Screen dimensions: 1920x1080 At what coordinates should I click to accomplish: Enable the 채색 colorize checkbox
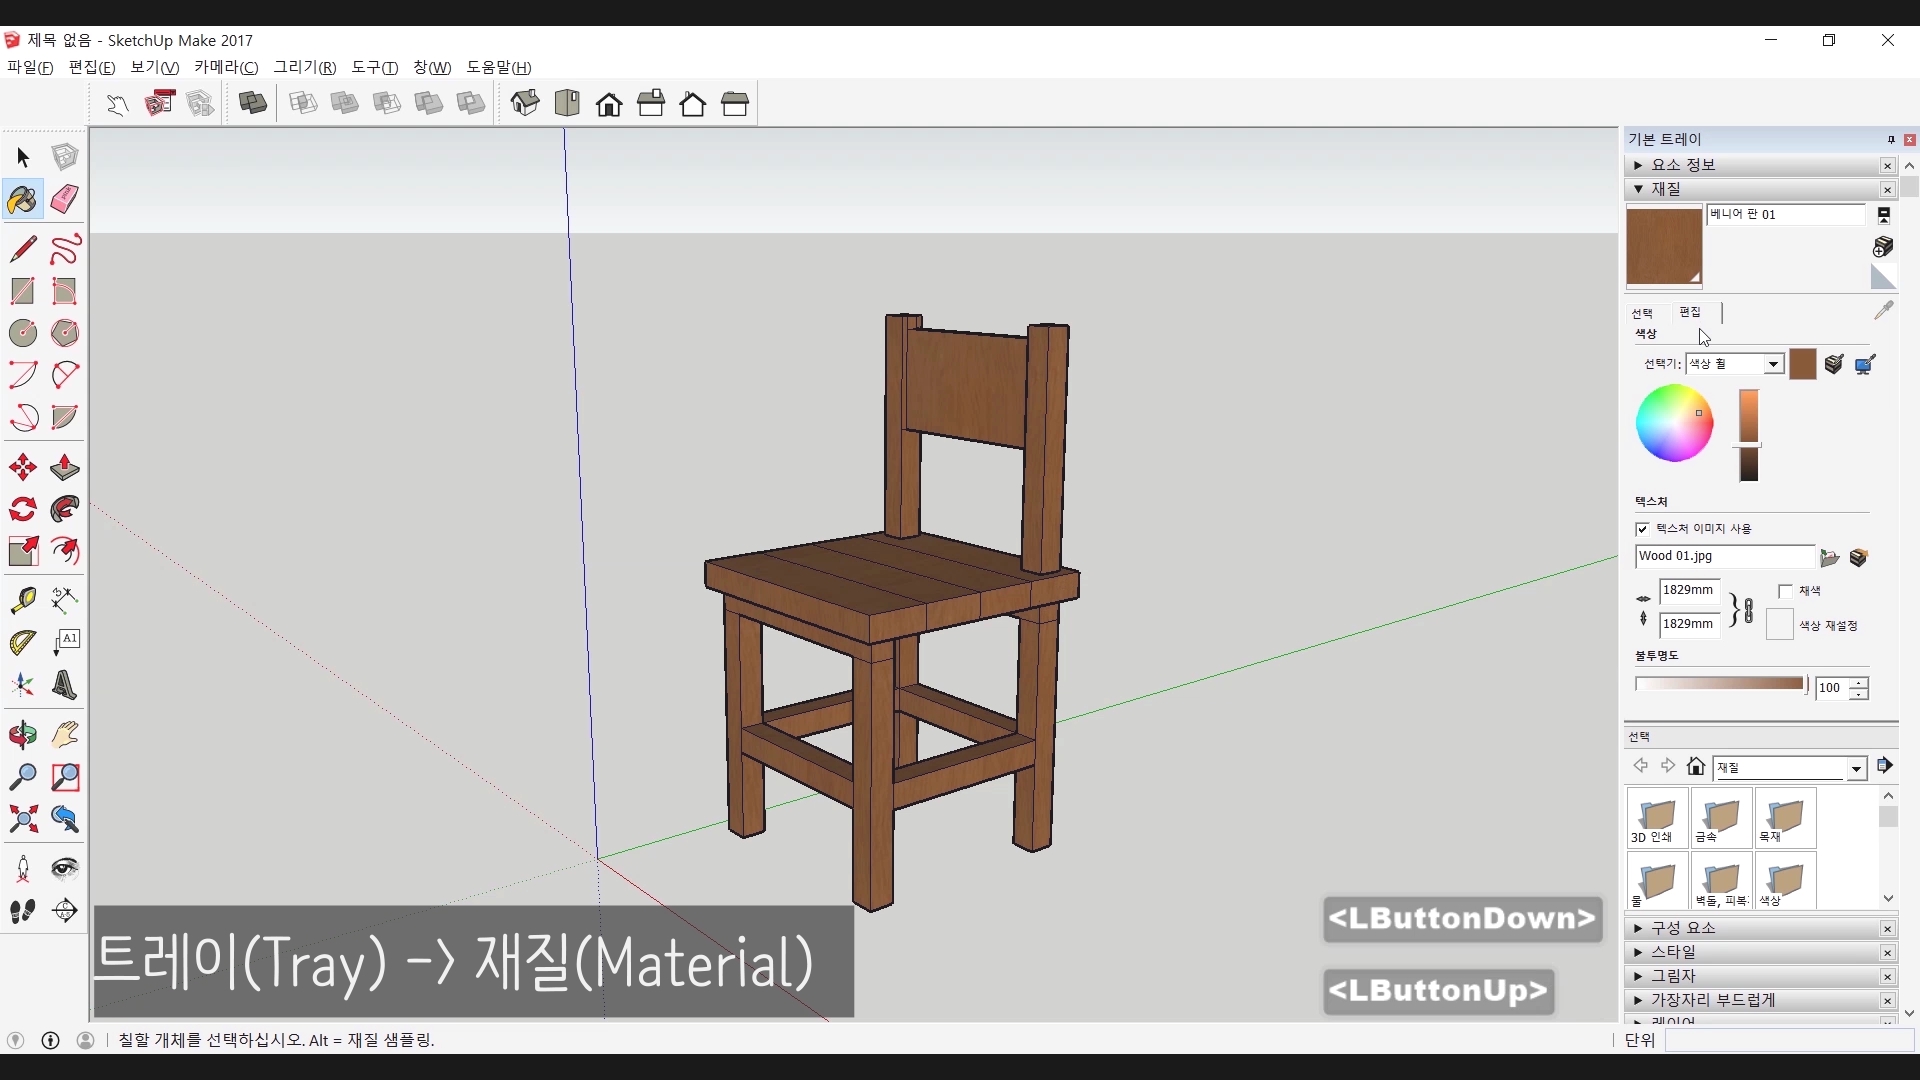tap(1785, 591)
